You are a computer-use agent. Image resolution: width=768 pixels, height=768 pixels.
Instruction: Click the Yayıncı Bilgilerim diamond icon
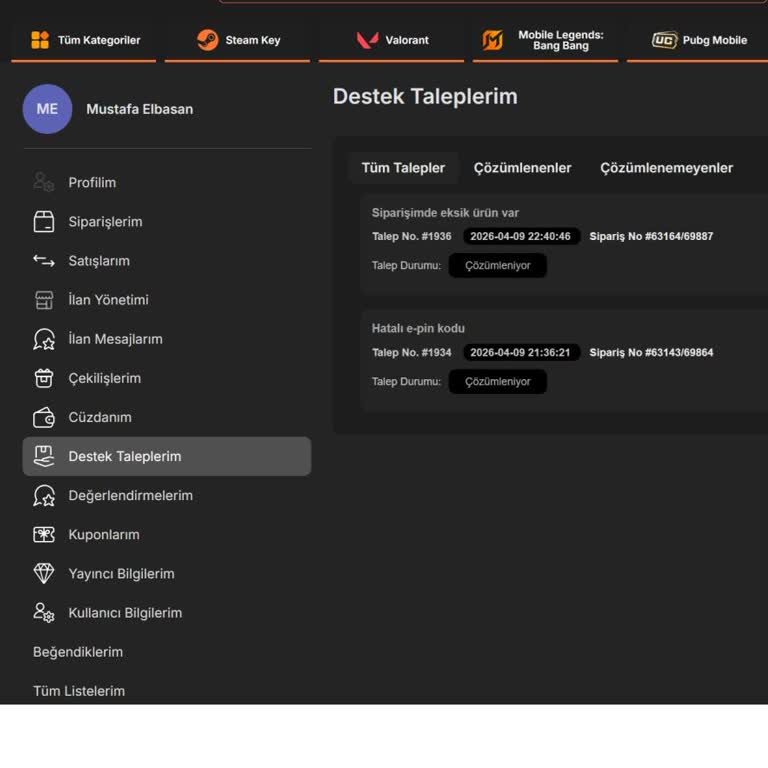(44, 574)
